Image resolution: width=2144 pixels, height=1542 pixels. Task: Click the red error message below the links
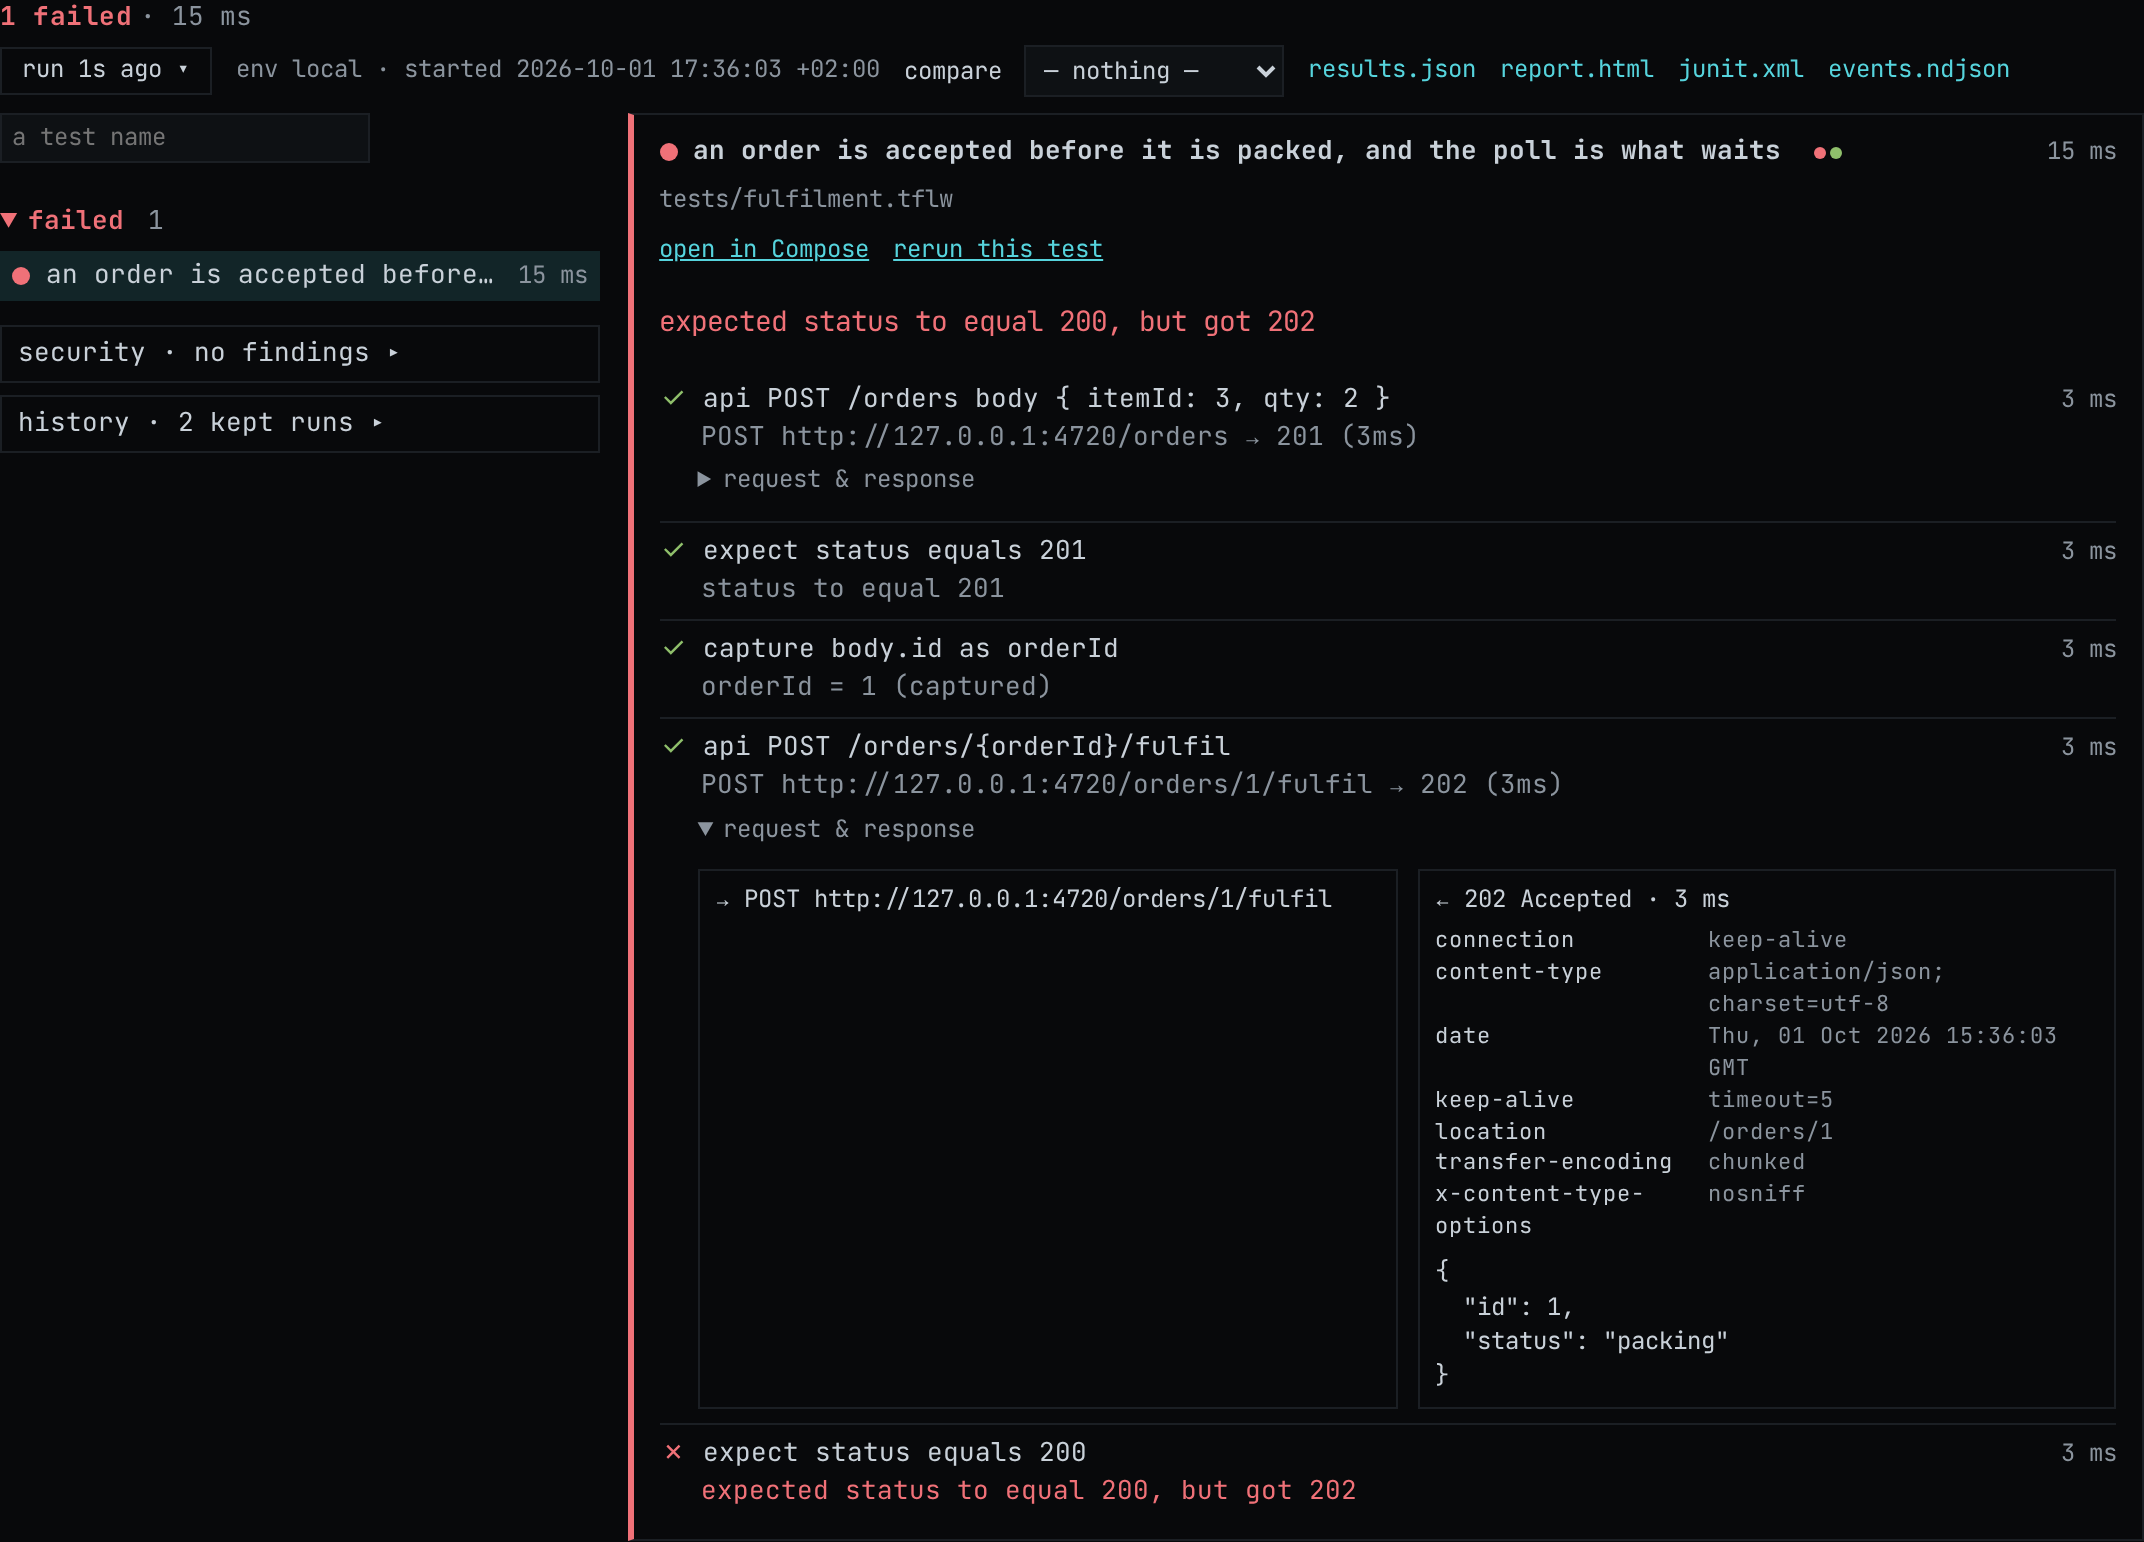pyautogui.click(x=987, y=322)
